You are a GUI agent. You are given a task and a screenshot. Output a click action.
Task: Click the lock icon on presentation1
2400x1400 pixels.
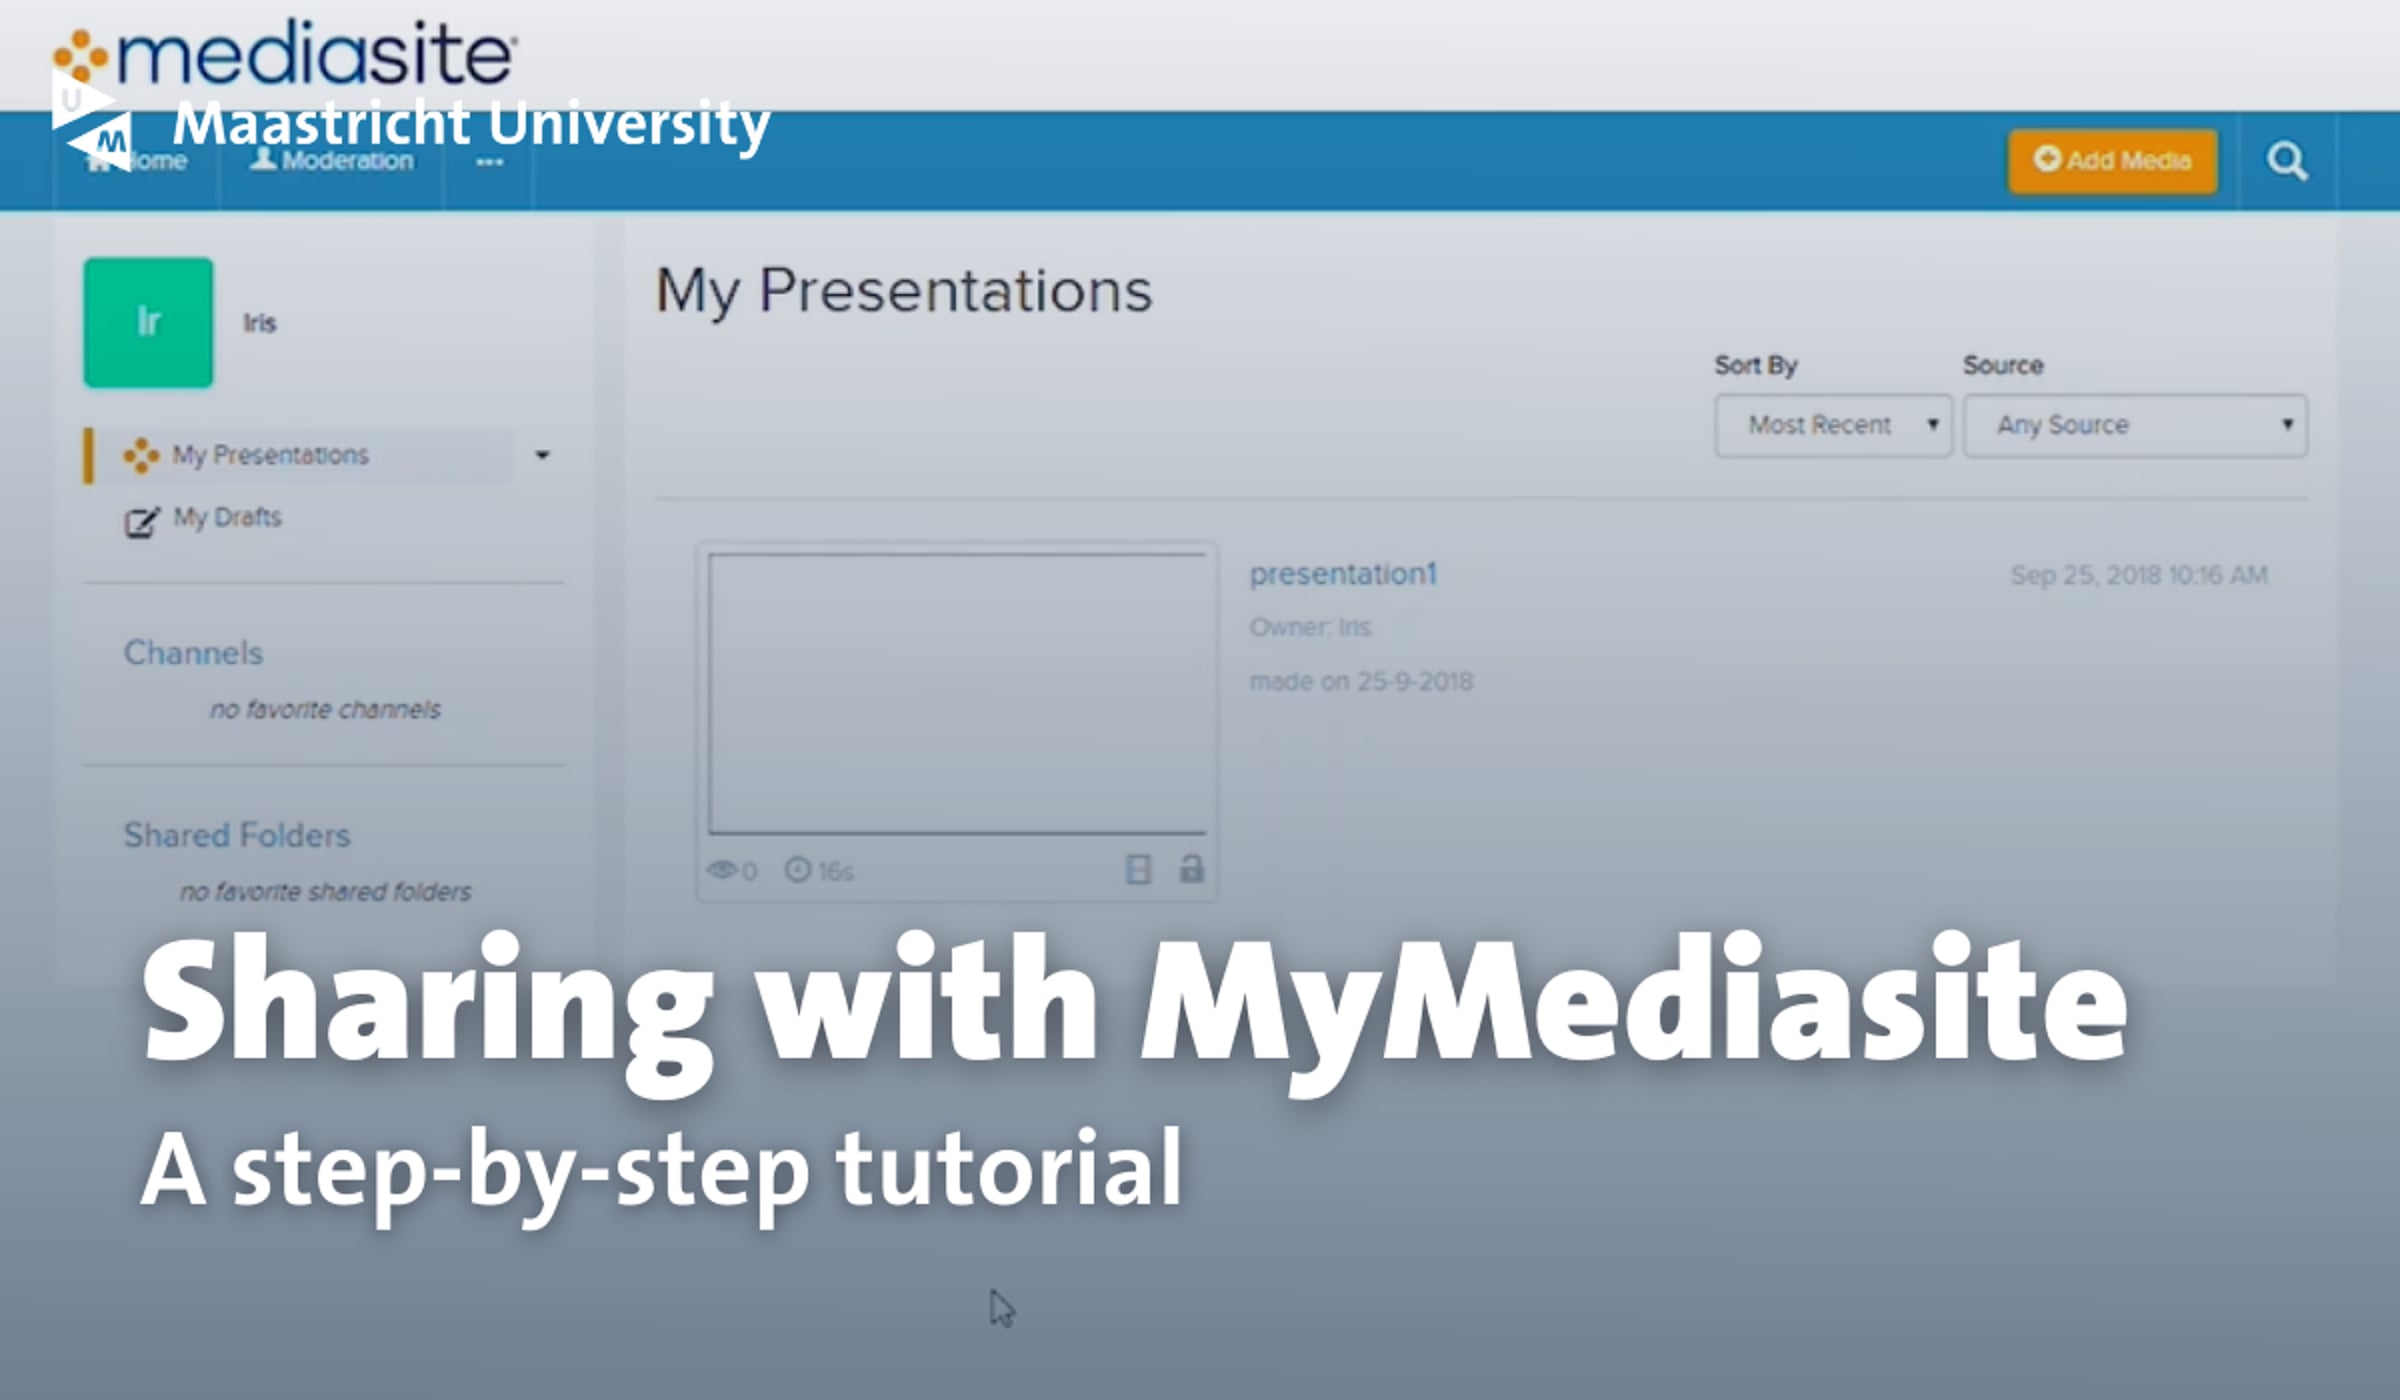[1191, 868]
